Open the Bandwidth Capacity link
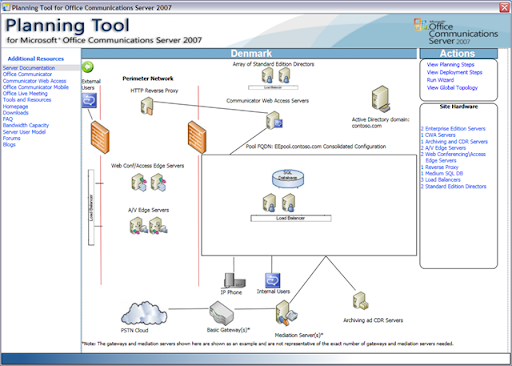 [x=26, y=125]
